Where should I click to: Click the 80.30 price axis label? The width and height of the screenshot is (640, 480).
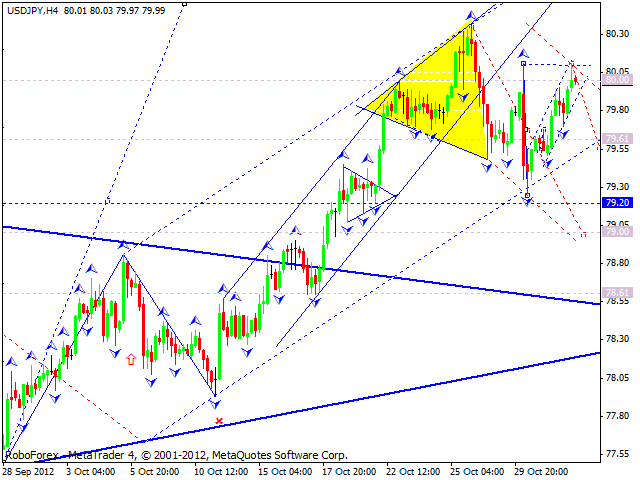coord(617,34)
